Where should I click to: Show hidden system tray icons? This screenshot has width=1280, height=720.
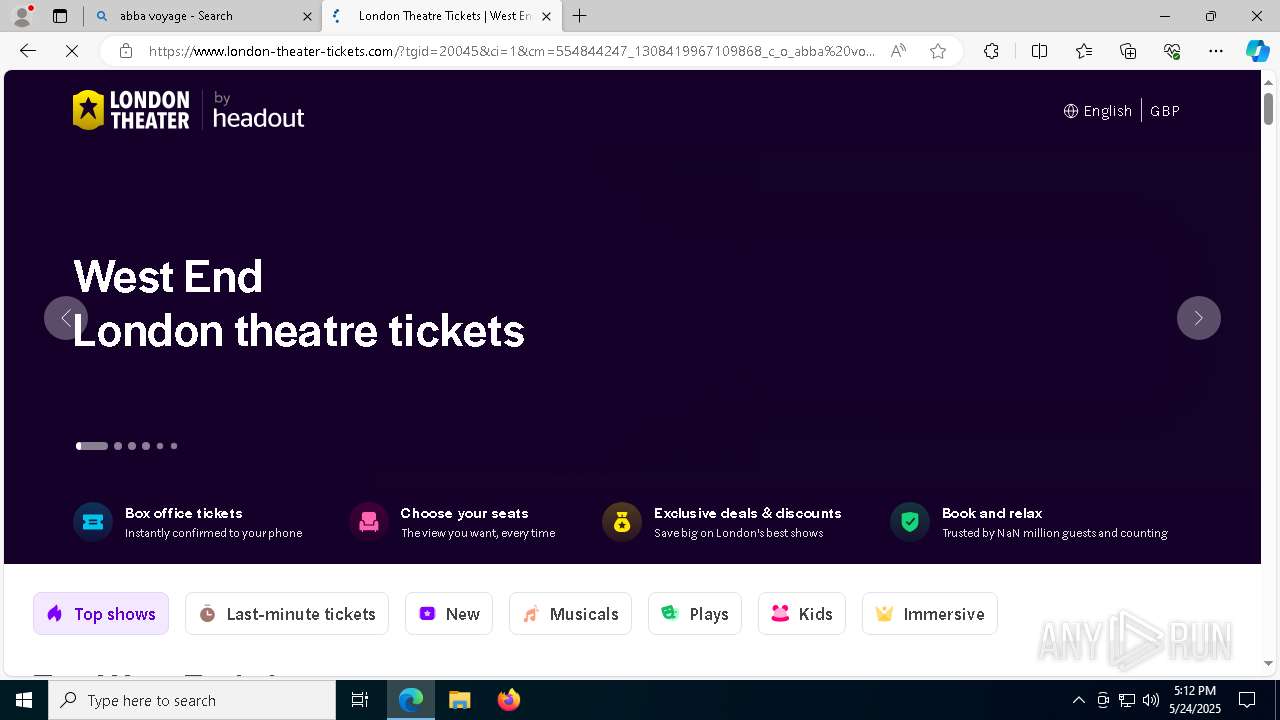point(1078,700)
